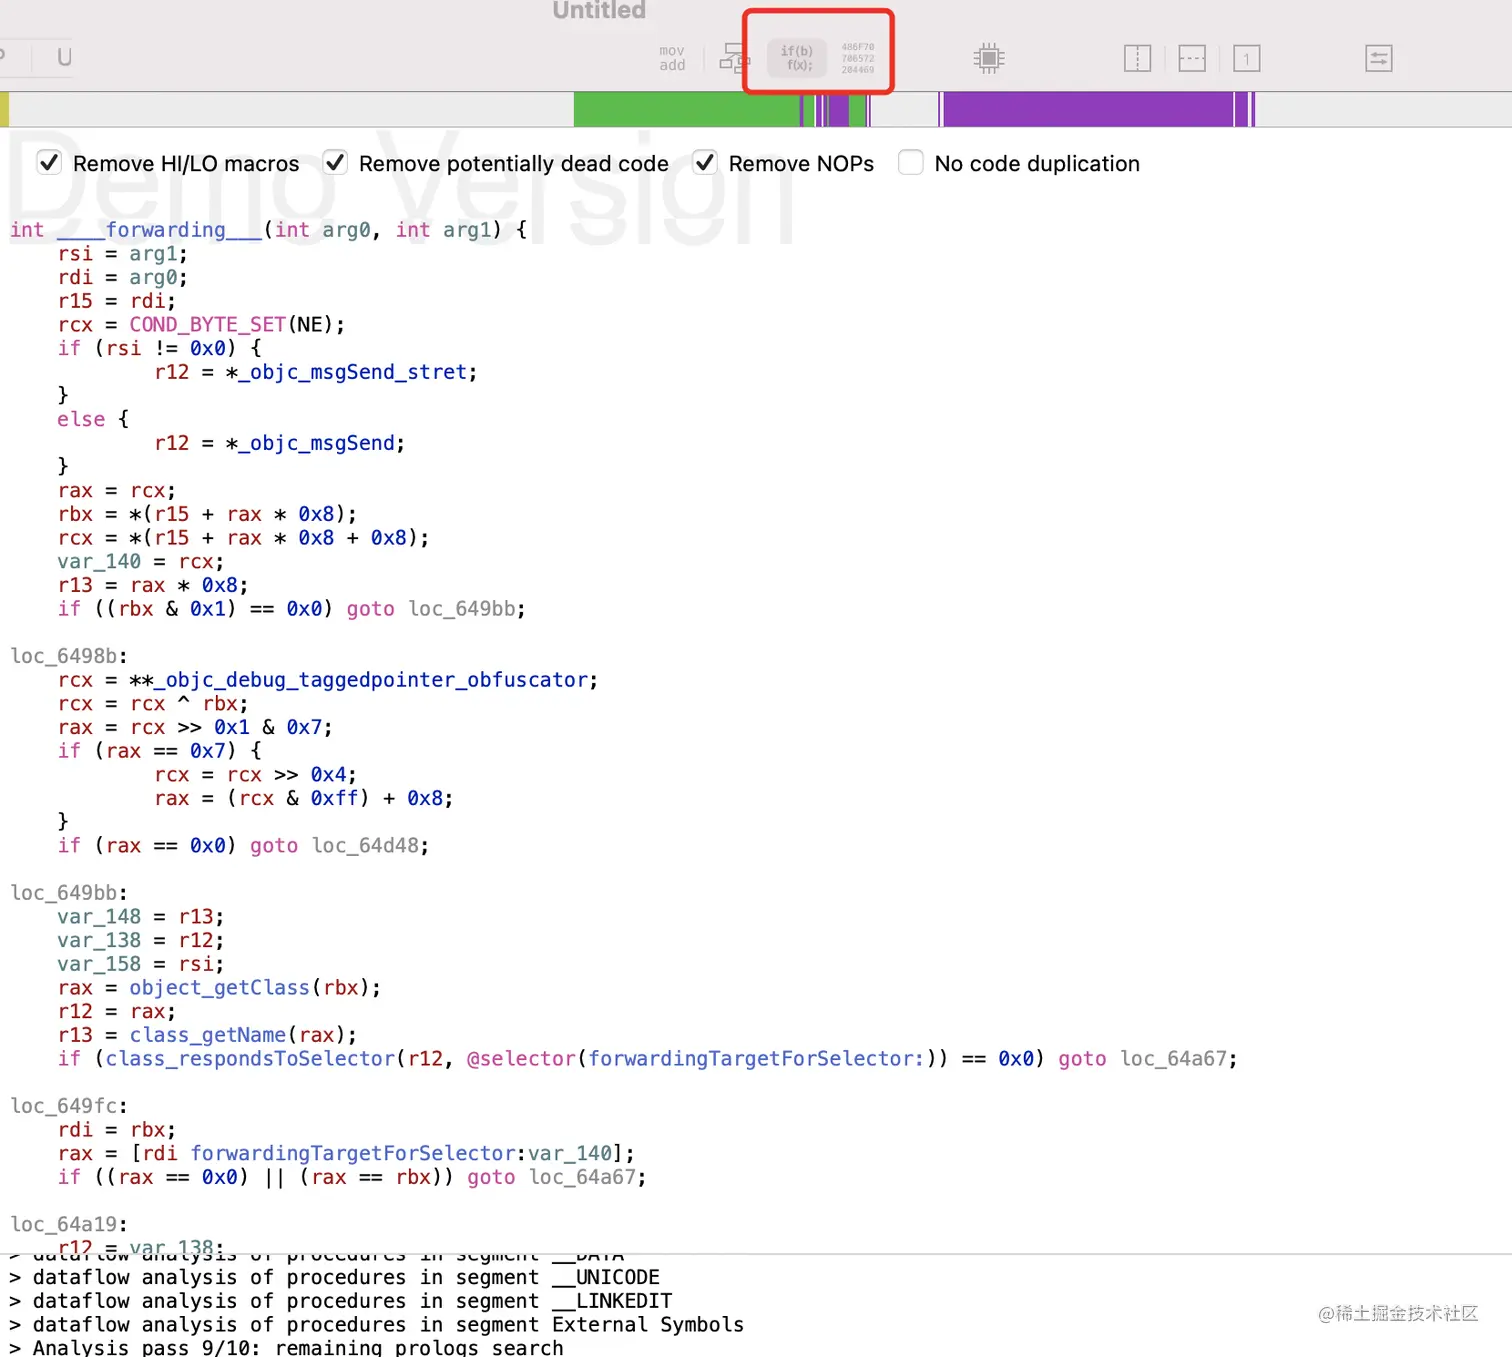
Task: Click goto target loc_64d48
Action: 365,846
